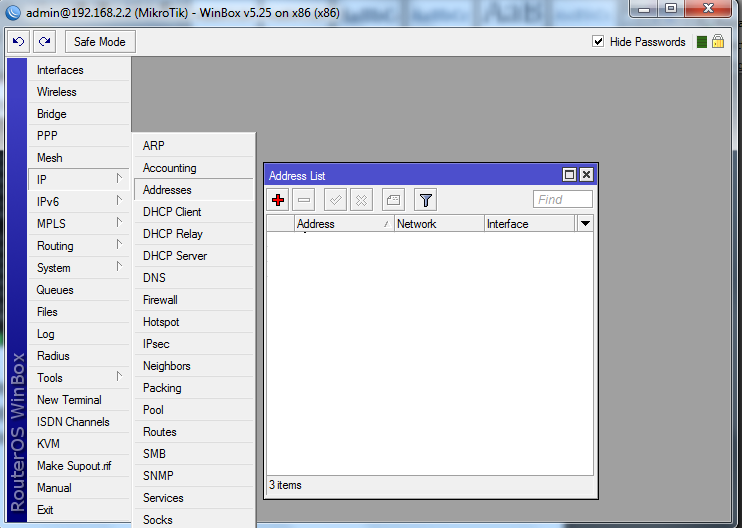Expand the IP submenu arrow
This screenshot has width=742, height=528.
(x=119, y=178)
